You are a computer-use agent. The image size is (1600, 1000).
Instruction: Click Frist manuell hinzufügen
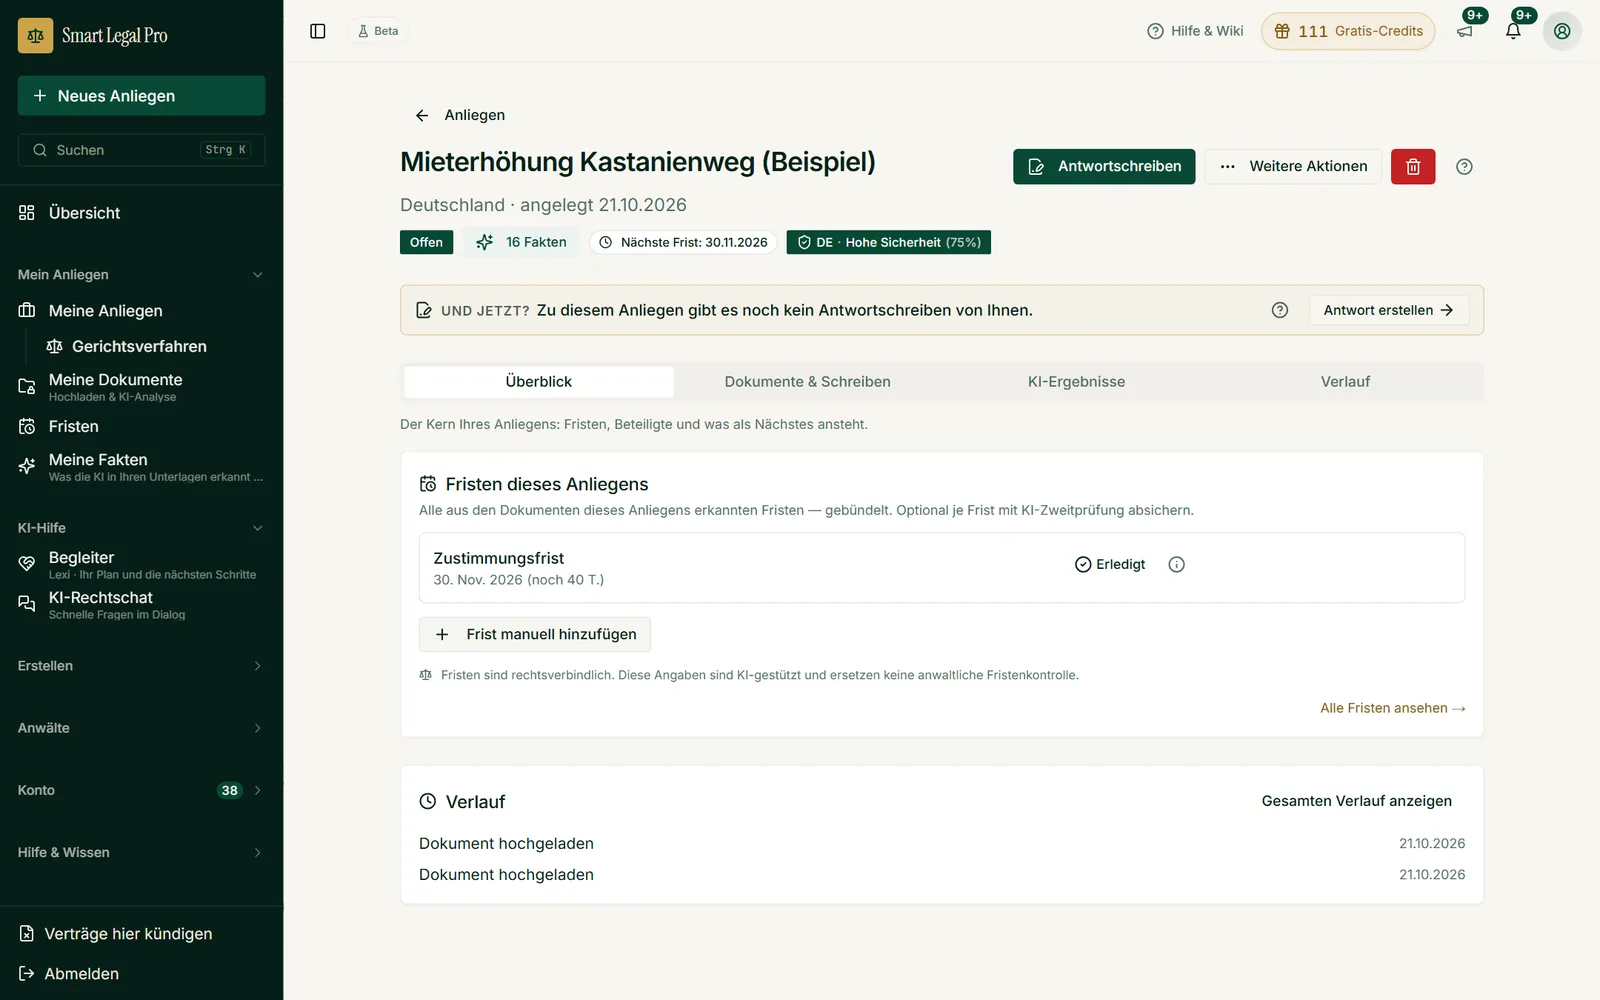point(535,635)
